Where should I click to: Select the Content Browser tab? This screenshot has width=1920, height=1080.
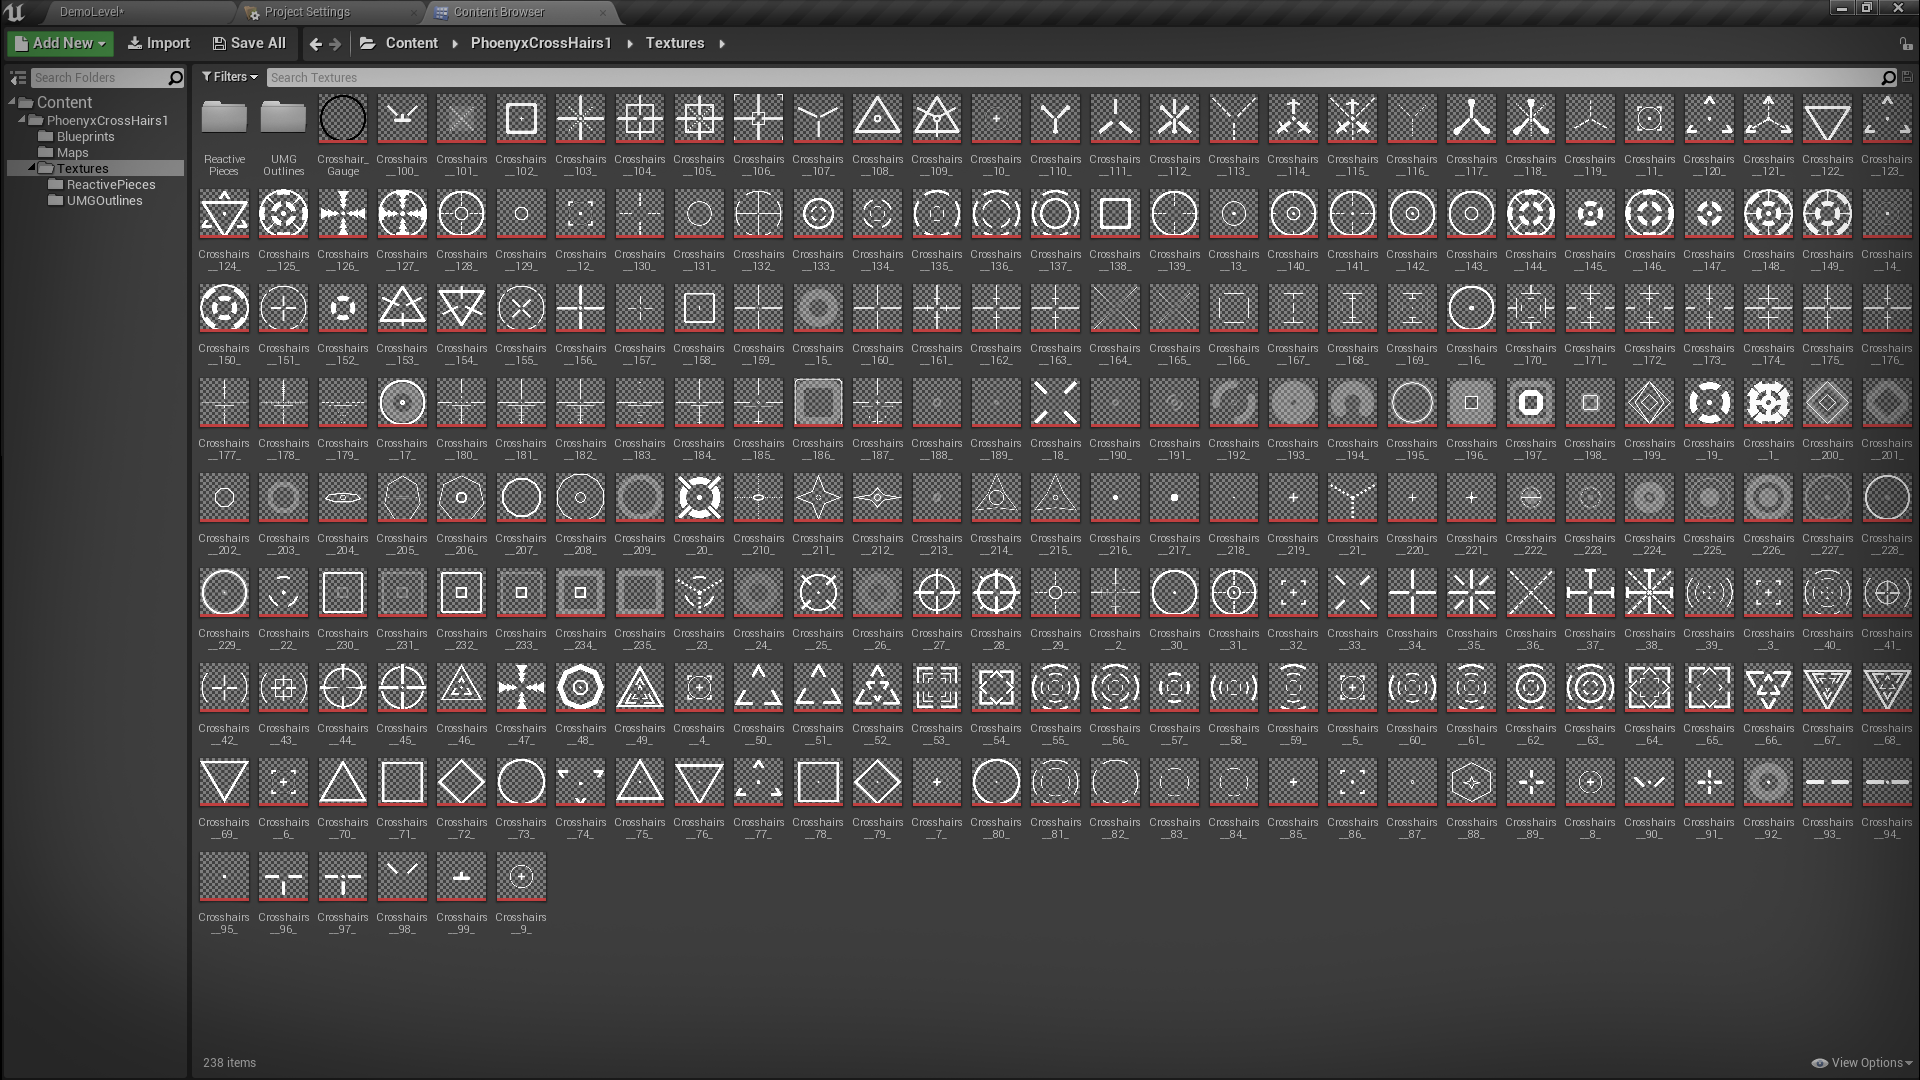click(499, 12)
